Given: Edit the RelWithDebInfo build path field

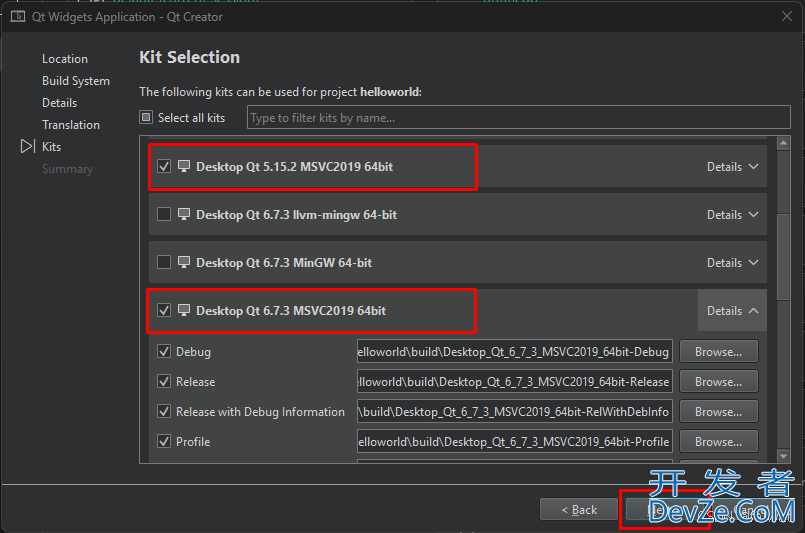Looking at the screenshot, I should point(514,412).
